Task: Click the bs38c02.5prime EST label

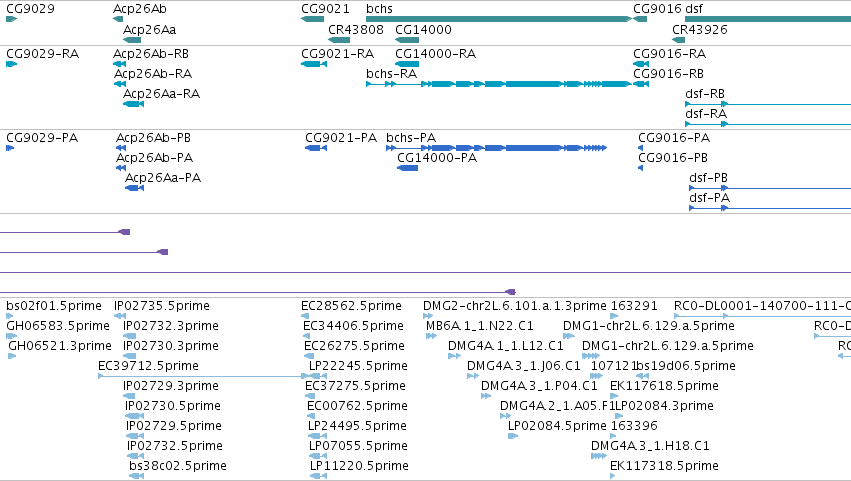Action: click(178, 466)
